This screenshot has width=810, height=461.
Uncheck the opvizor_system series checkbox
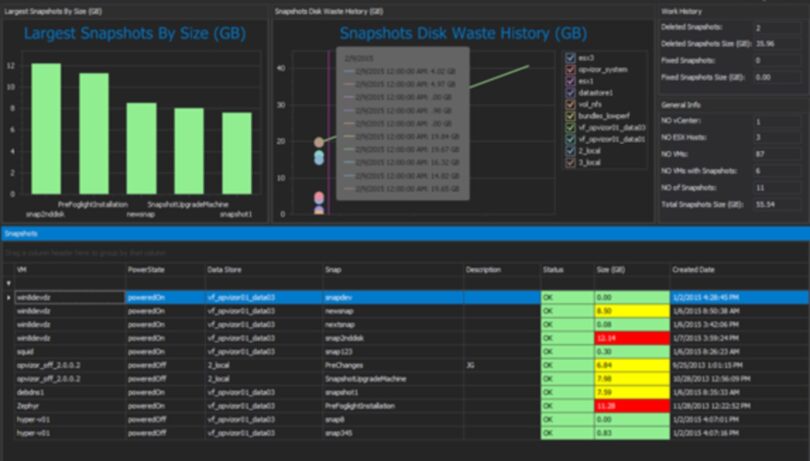coord(570,69)
